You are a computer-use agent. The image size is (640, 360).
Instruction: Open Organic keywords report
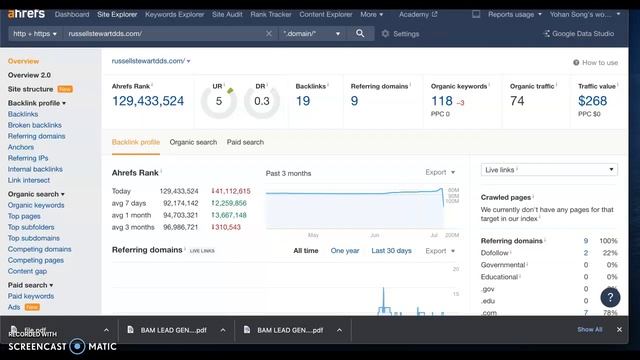coord(36,205)
